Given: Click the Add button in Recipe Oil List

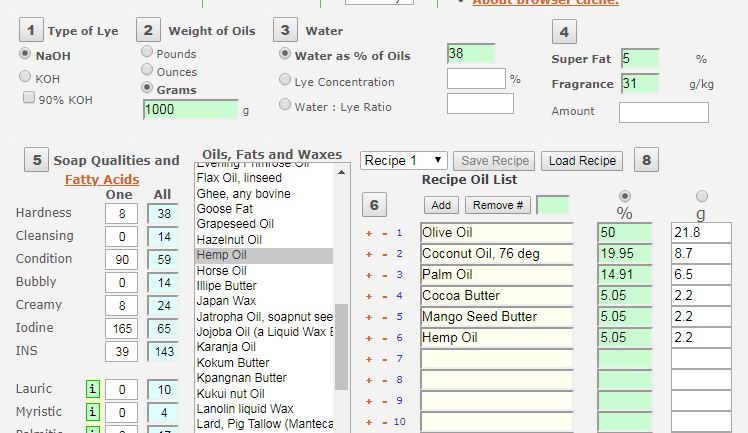Looking at the screenshot, I should pos(440,205).
